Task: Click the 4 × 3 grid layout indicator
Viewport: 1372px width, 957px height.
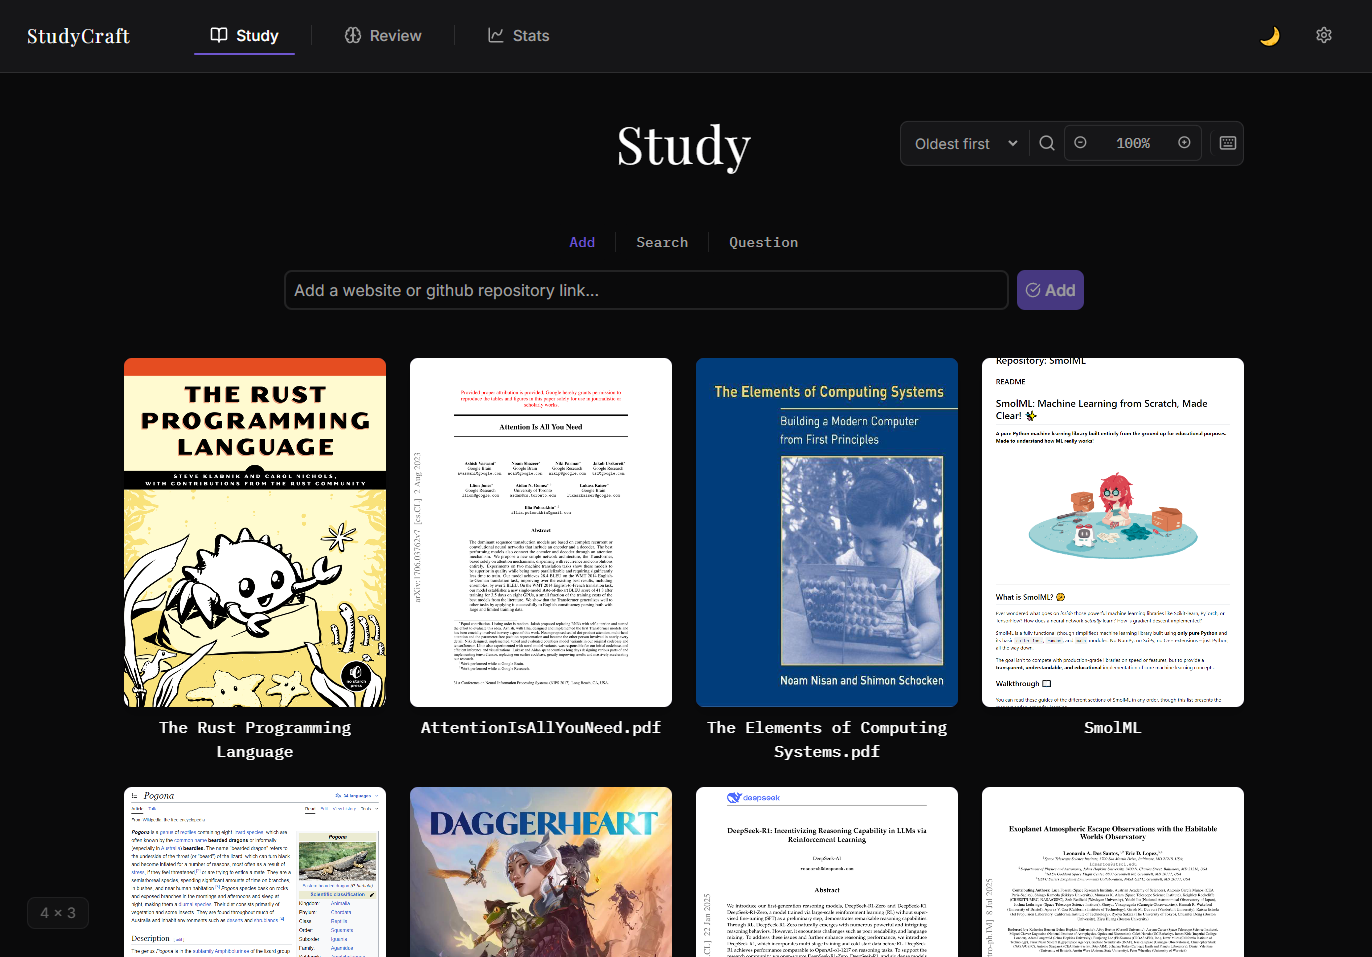Action: (58, 912)
